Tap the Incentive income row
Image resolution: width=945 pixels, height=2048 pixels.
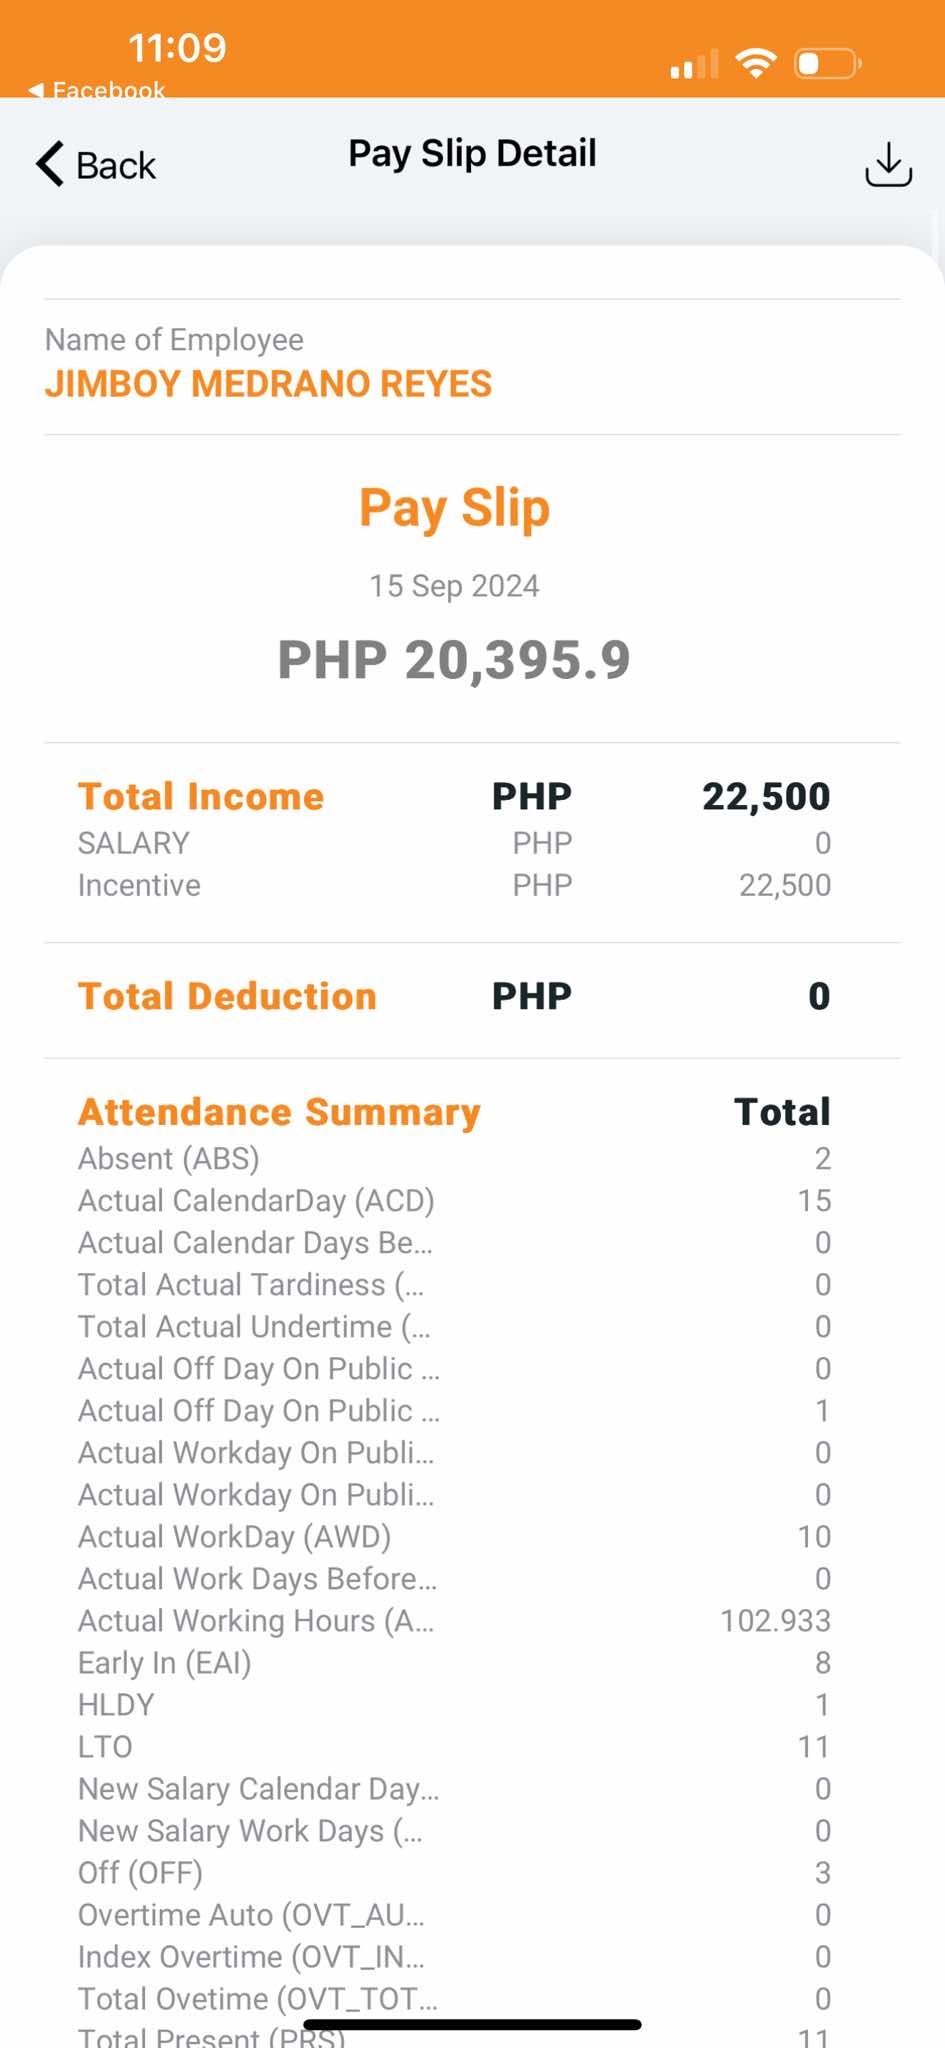[x=453, y=885]
